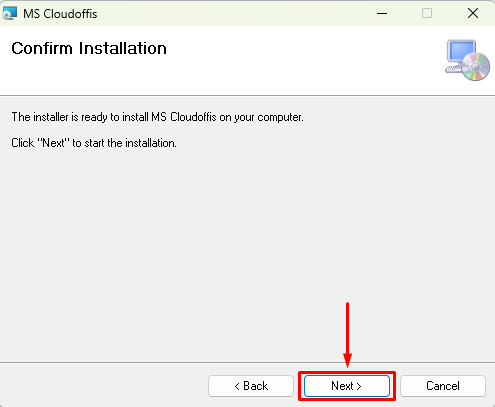Click the "The installer is ready to install" text
This screenshot has width=495, height=407.
coord(157,117)
